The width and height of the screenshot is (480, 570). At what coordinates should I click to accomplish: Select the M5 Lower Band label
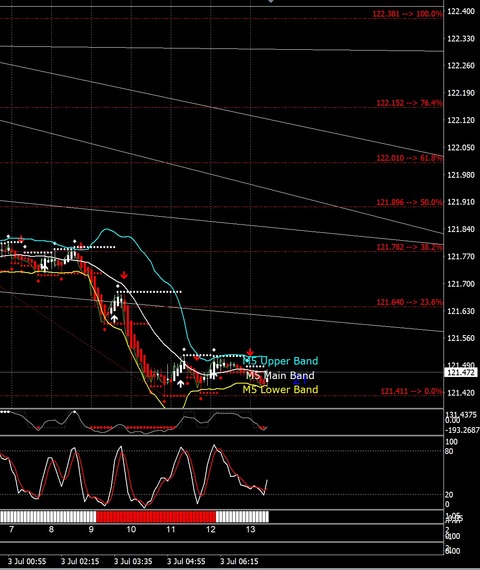click(x=280, y=389)
